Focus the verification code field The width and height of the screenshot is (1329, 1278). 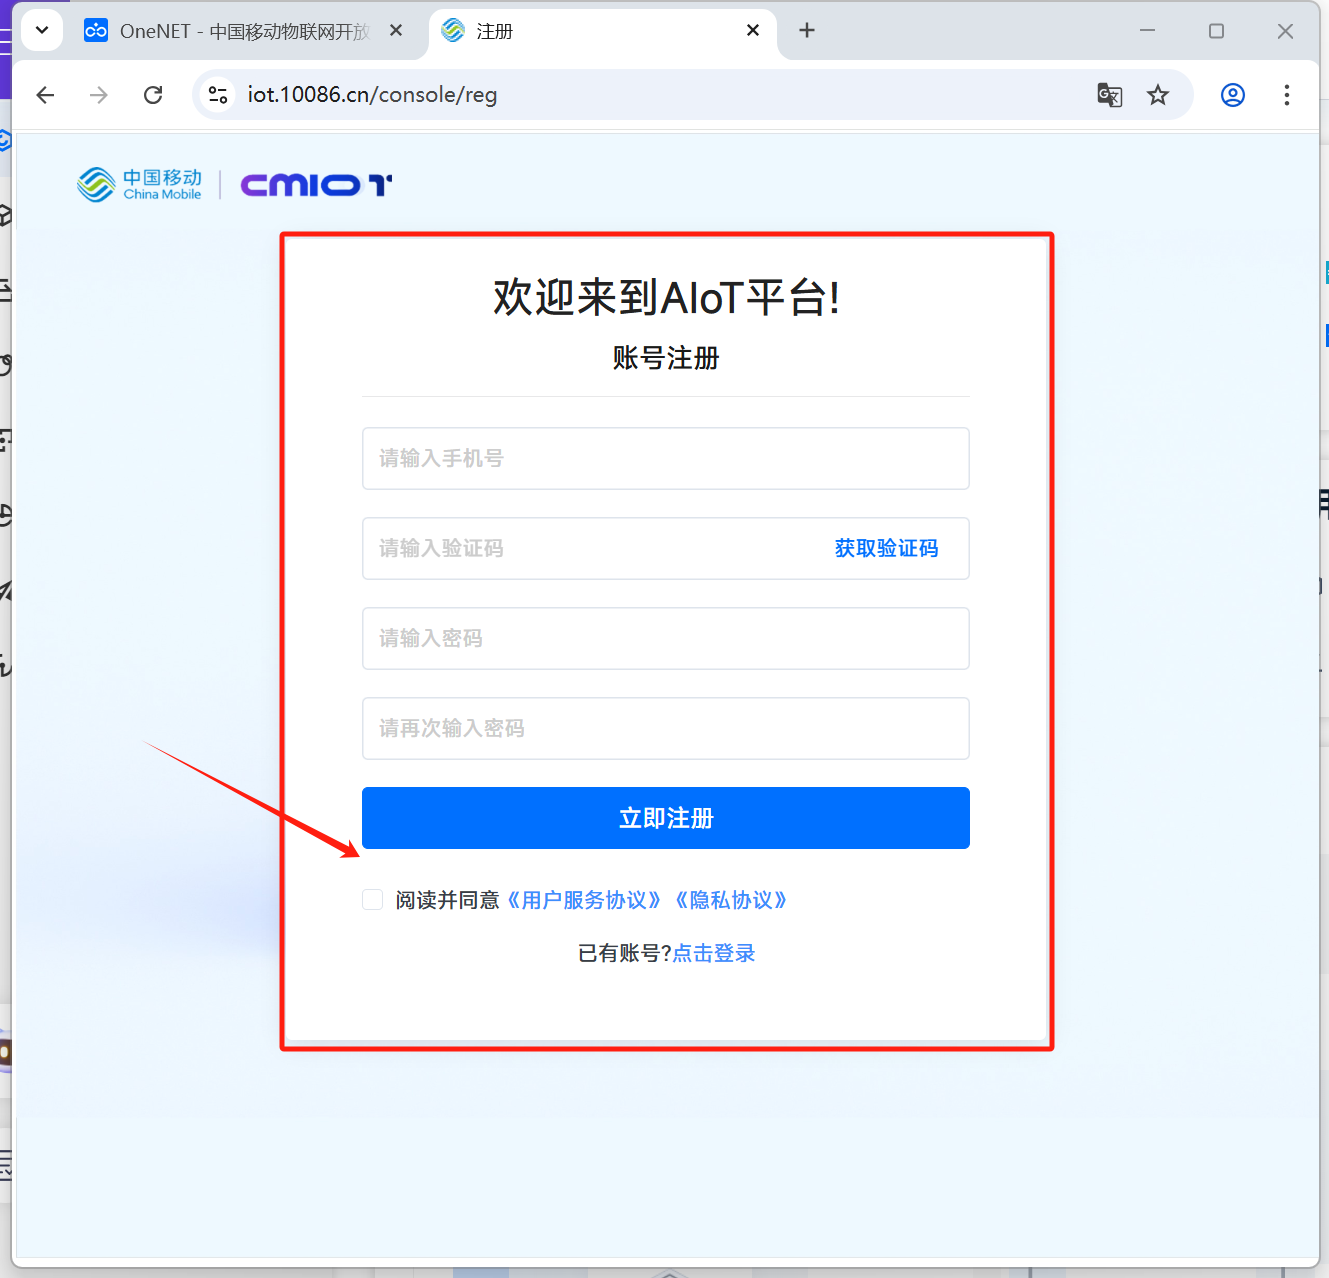[666, 548]
